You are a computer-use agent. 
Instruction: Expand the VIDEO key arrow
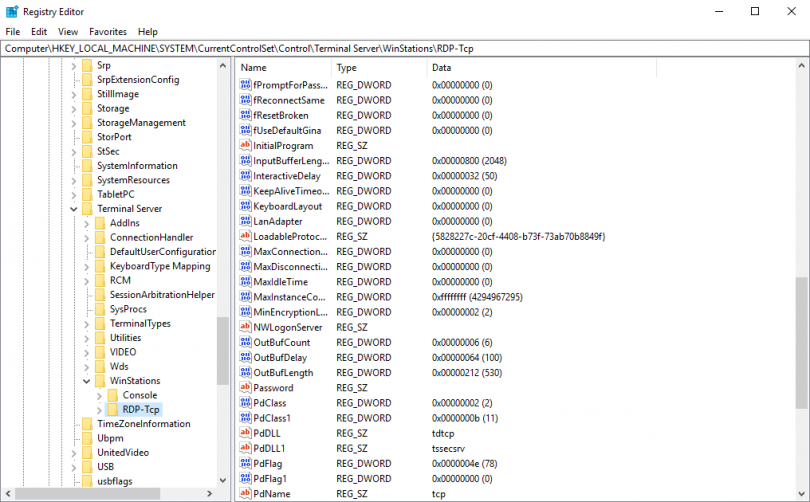[x=86, y=352]
